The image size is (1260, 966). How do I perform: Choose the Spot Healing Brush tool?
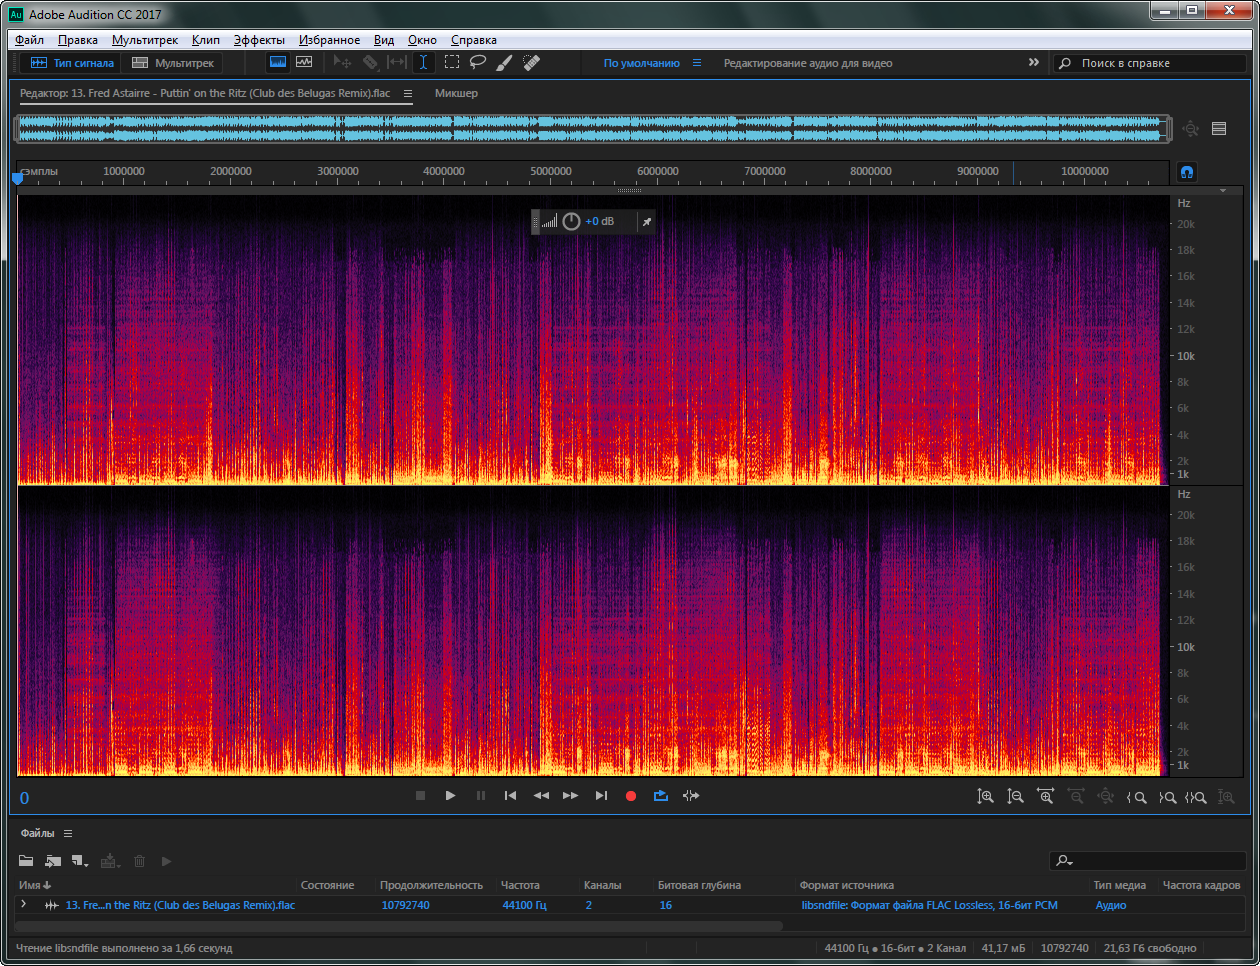tap(531, 62)
